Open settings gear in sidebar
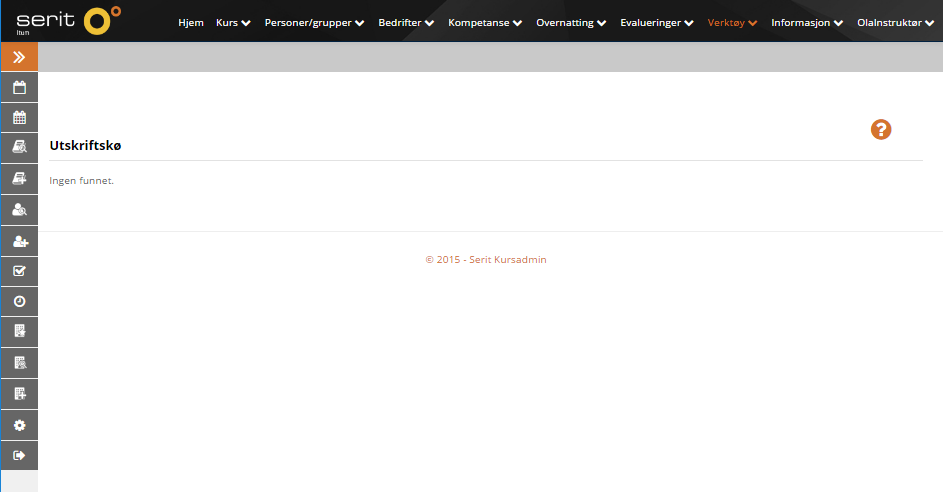 tap(19, 425)
